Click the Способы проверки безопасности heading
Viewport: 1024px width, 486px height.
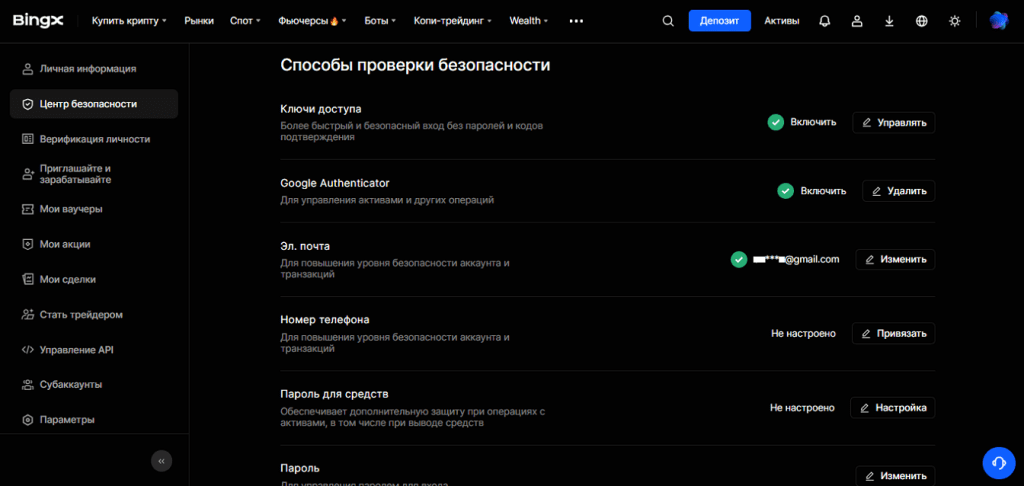pos(415,65)
